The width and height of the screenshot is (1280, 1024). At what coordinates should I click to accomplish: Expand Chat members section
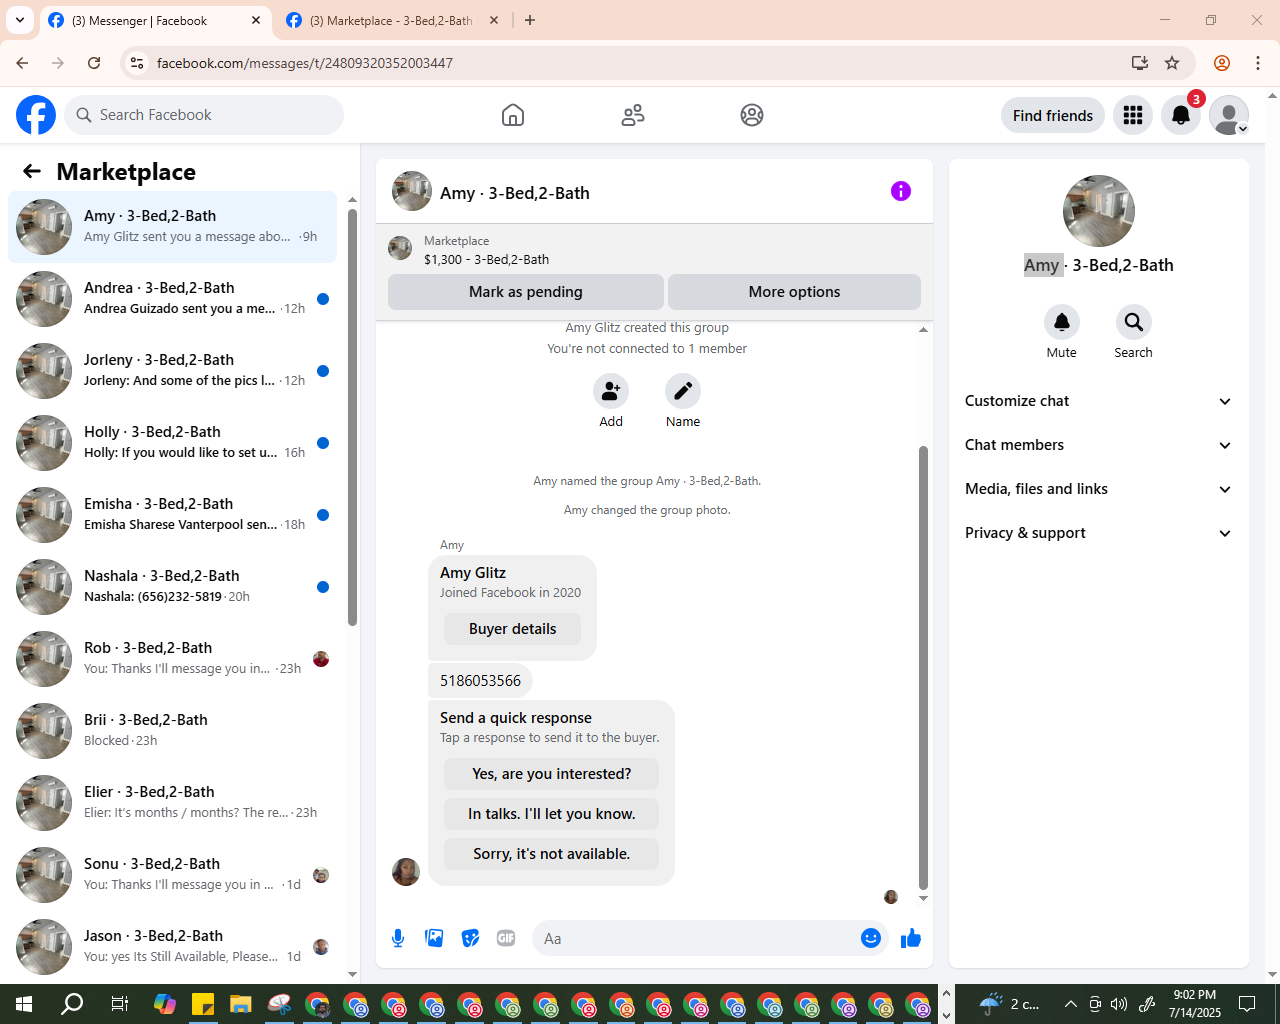pos(1098,445)
